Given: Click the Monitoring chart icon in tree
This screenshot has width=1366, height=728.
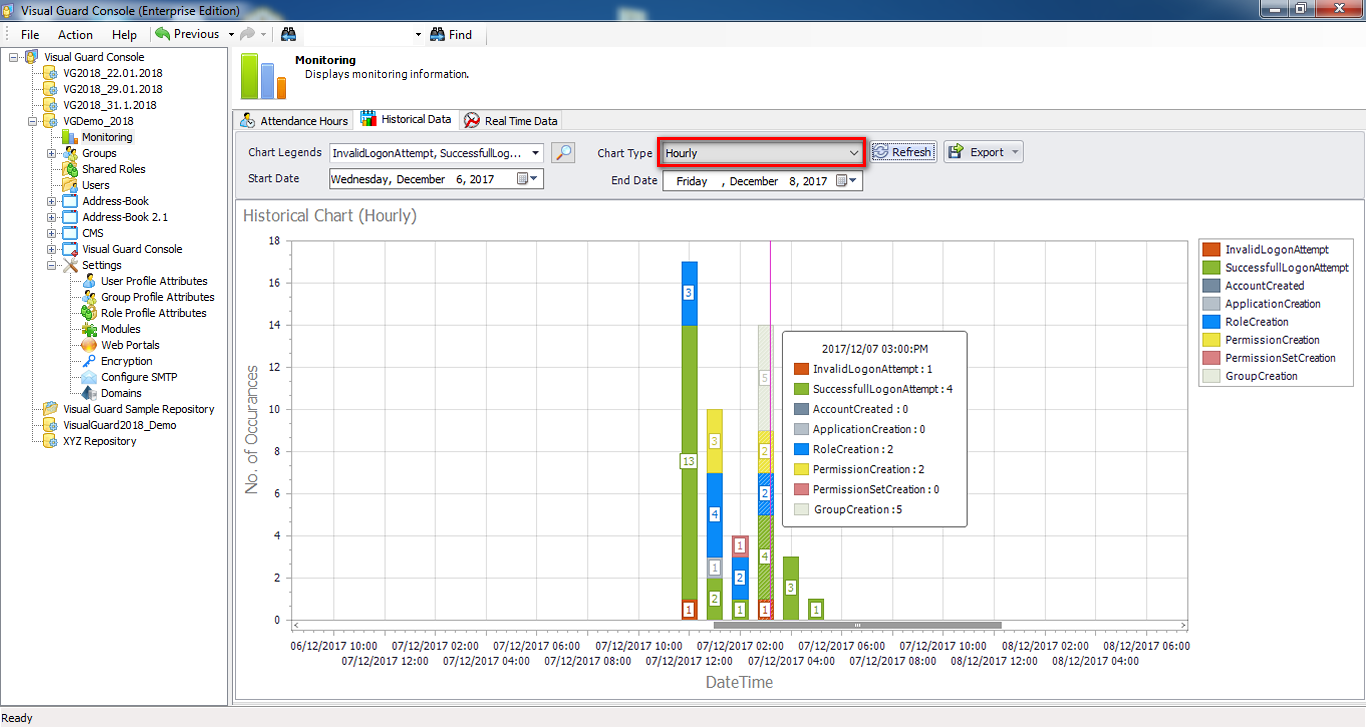Looking at the screenshot, I should [70, 137].
